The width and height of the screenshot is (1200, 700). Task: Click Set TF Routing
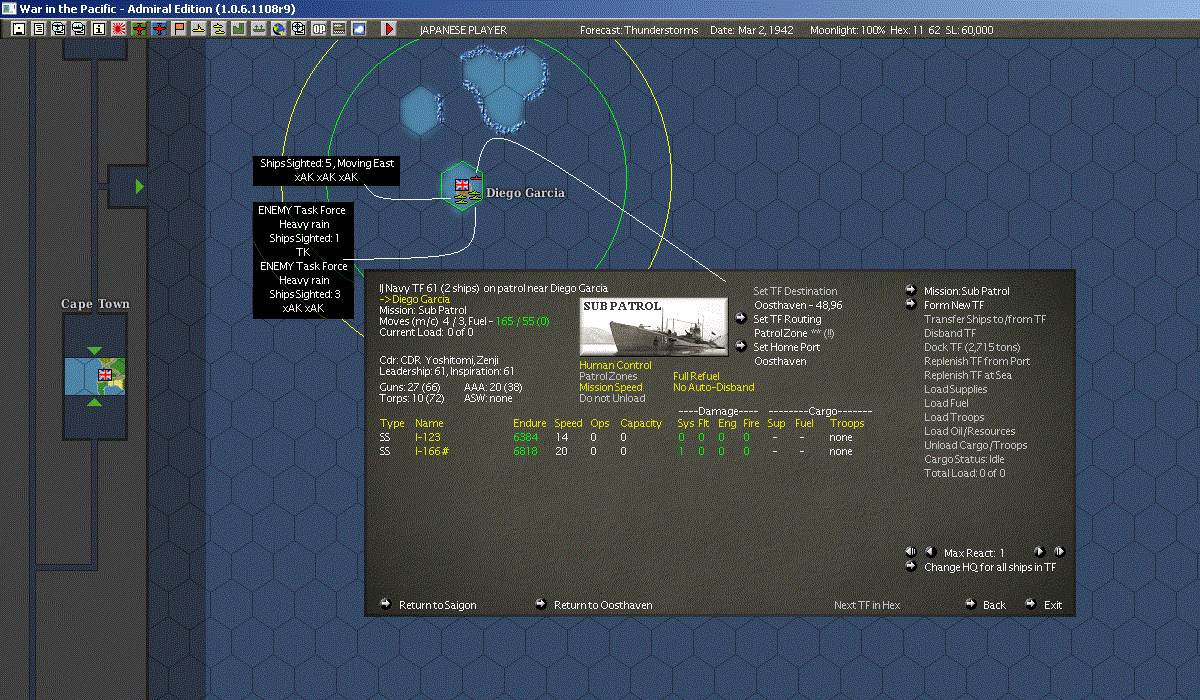787,319
